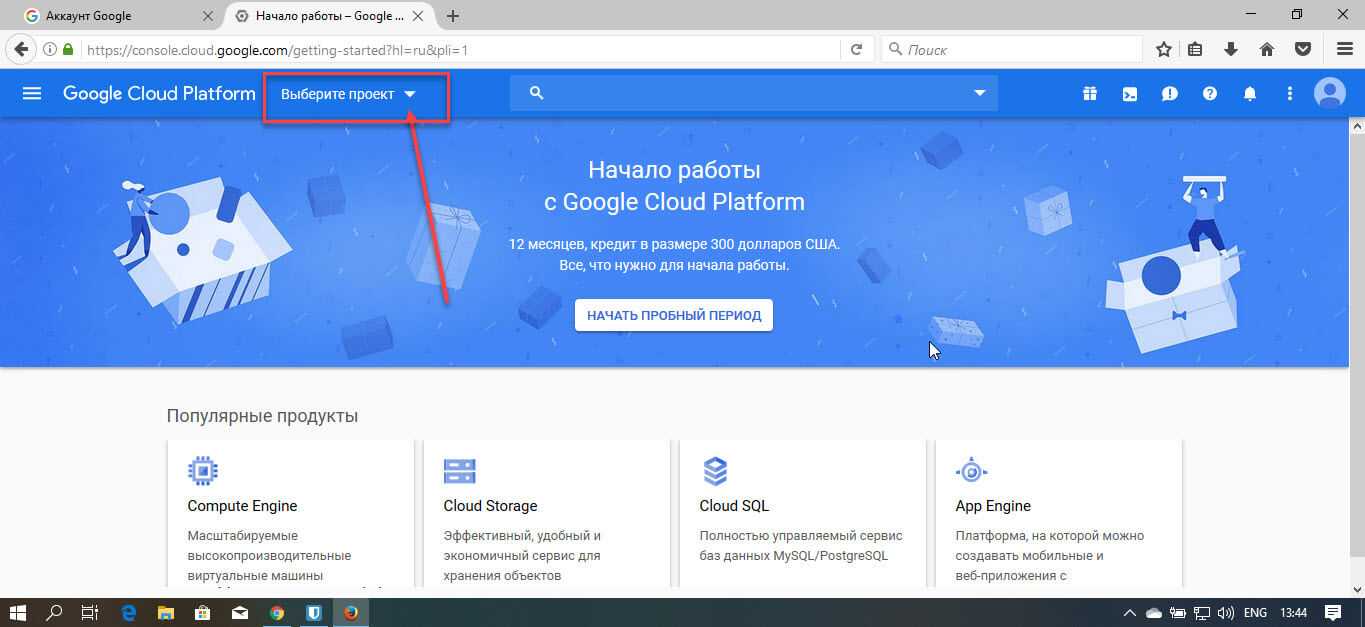Open a new browser tab

point(453,16)
